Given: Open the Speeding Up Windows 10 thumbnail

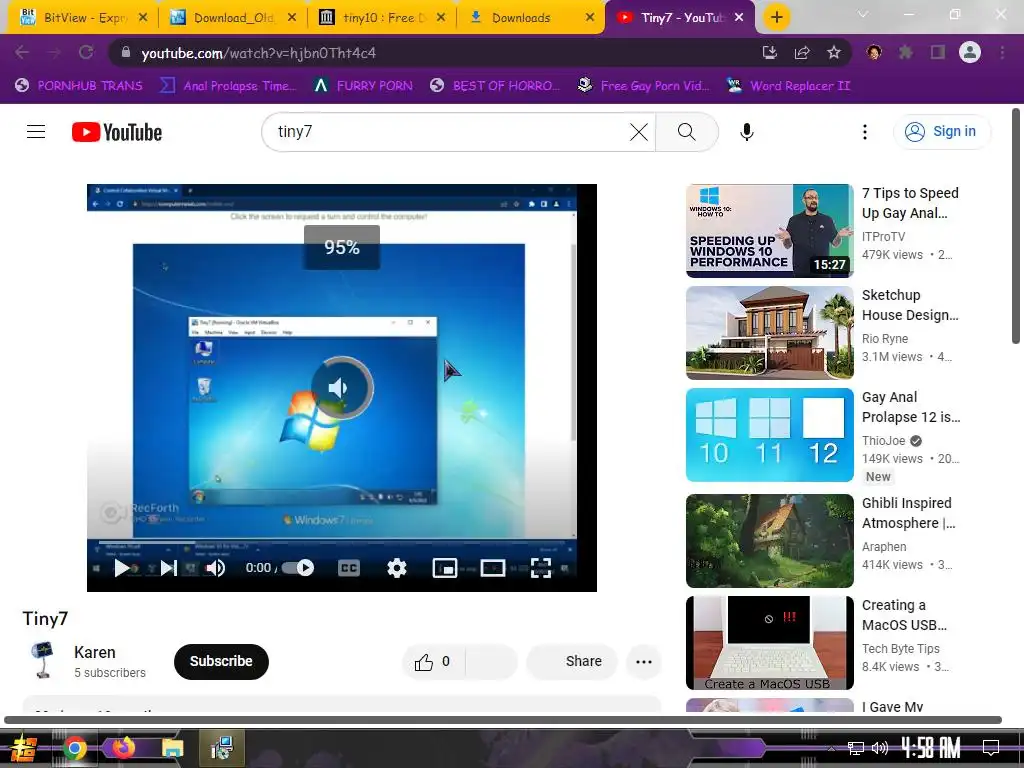Looking at the screenshot, I should 769,231.
